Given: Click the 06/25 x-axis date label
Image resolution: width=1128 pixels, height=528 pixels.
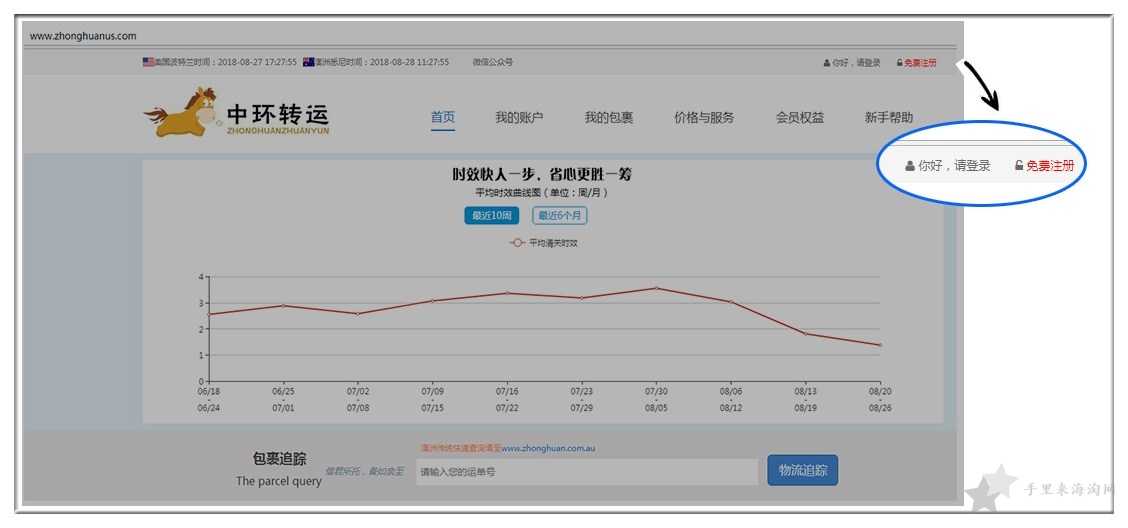Looking at the screenshot, I should pyautogui.click(x=283, y=392).
